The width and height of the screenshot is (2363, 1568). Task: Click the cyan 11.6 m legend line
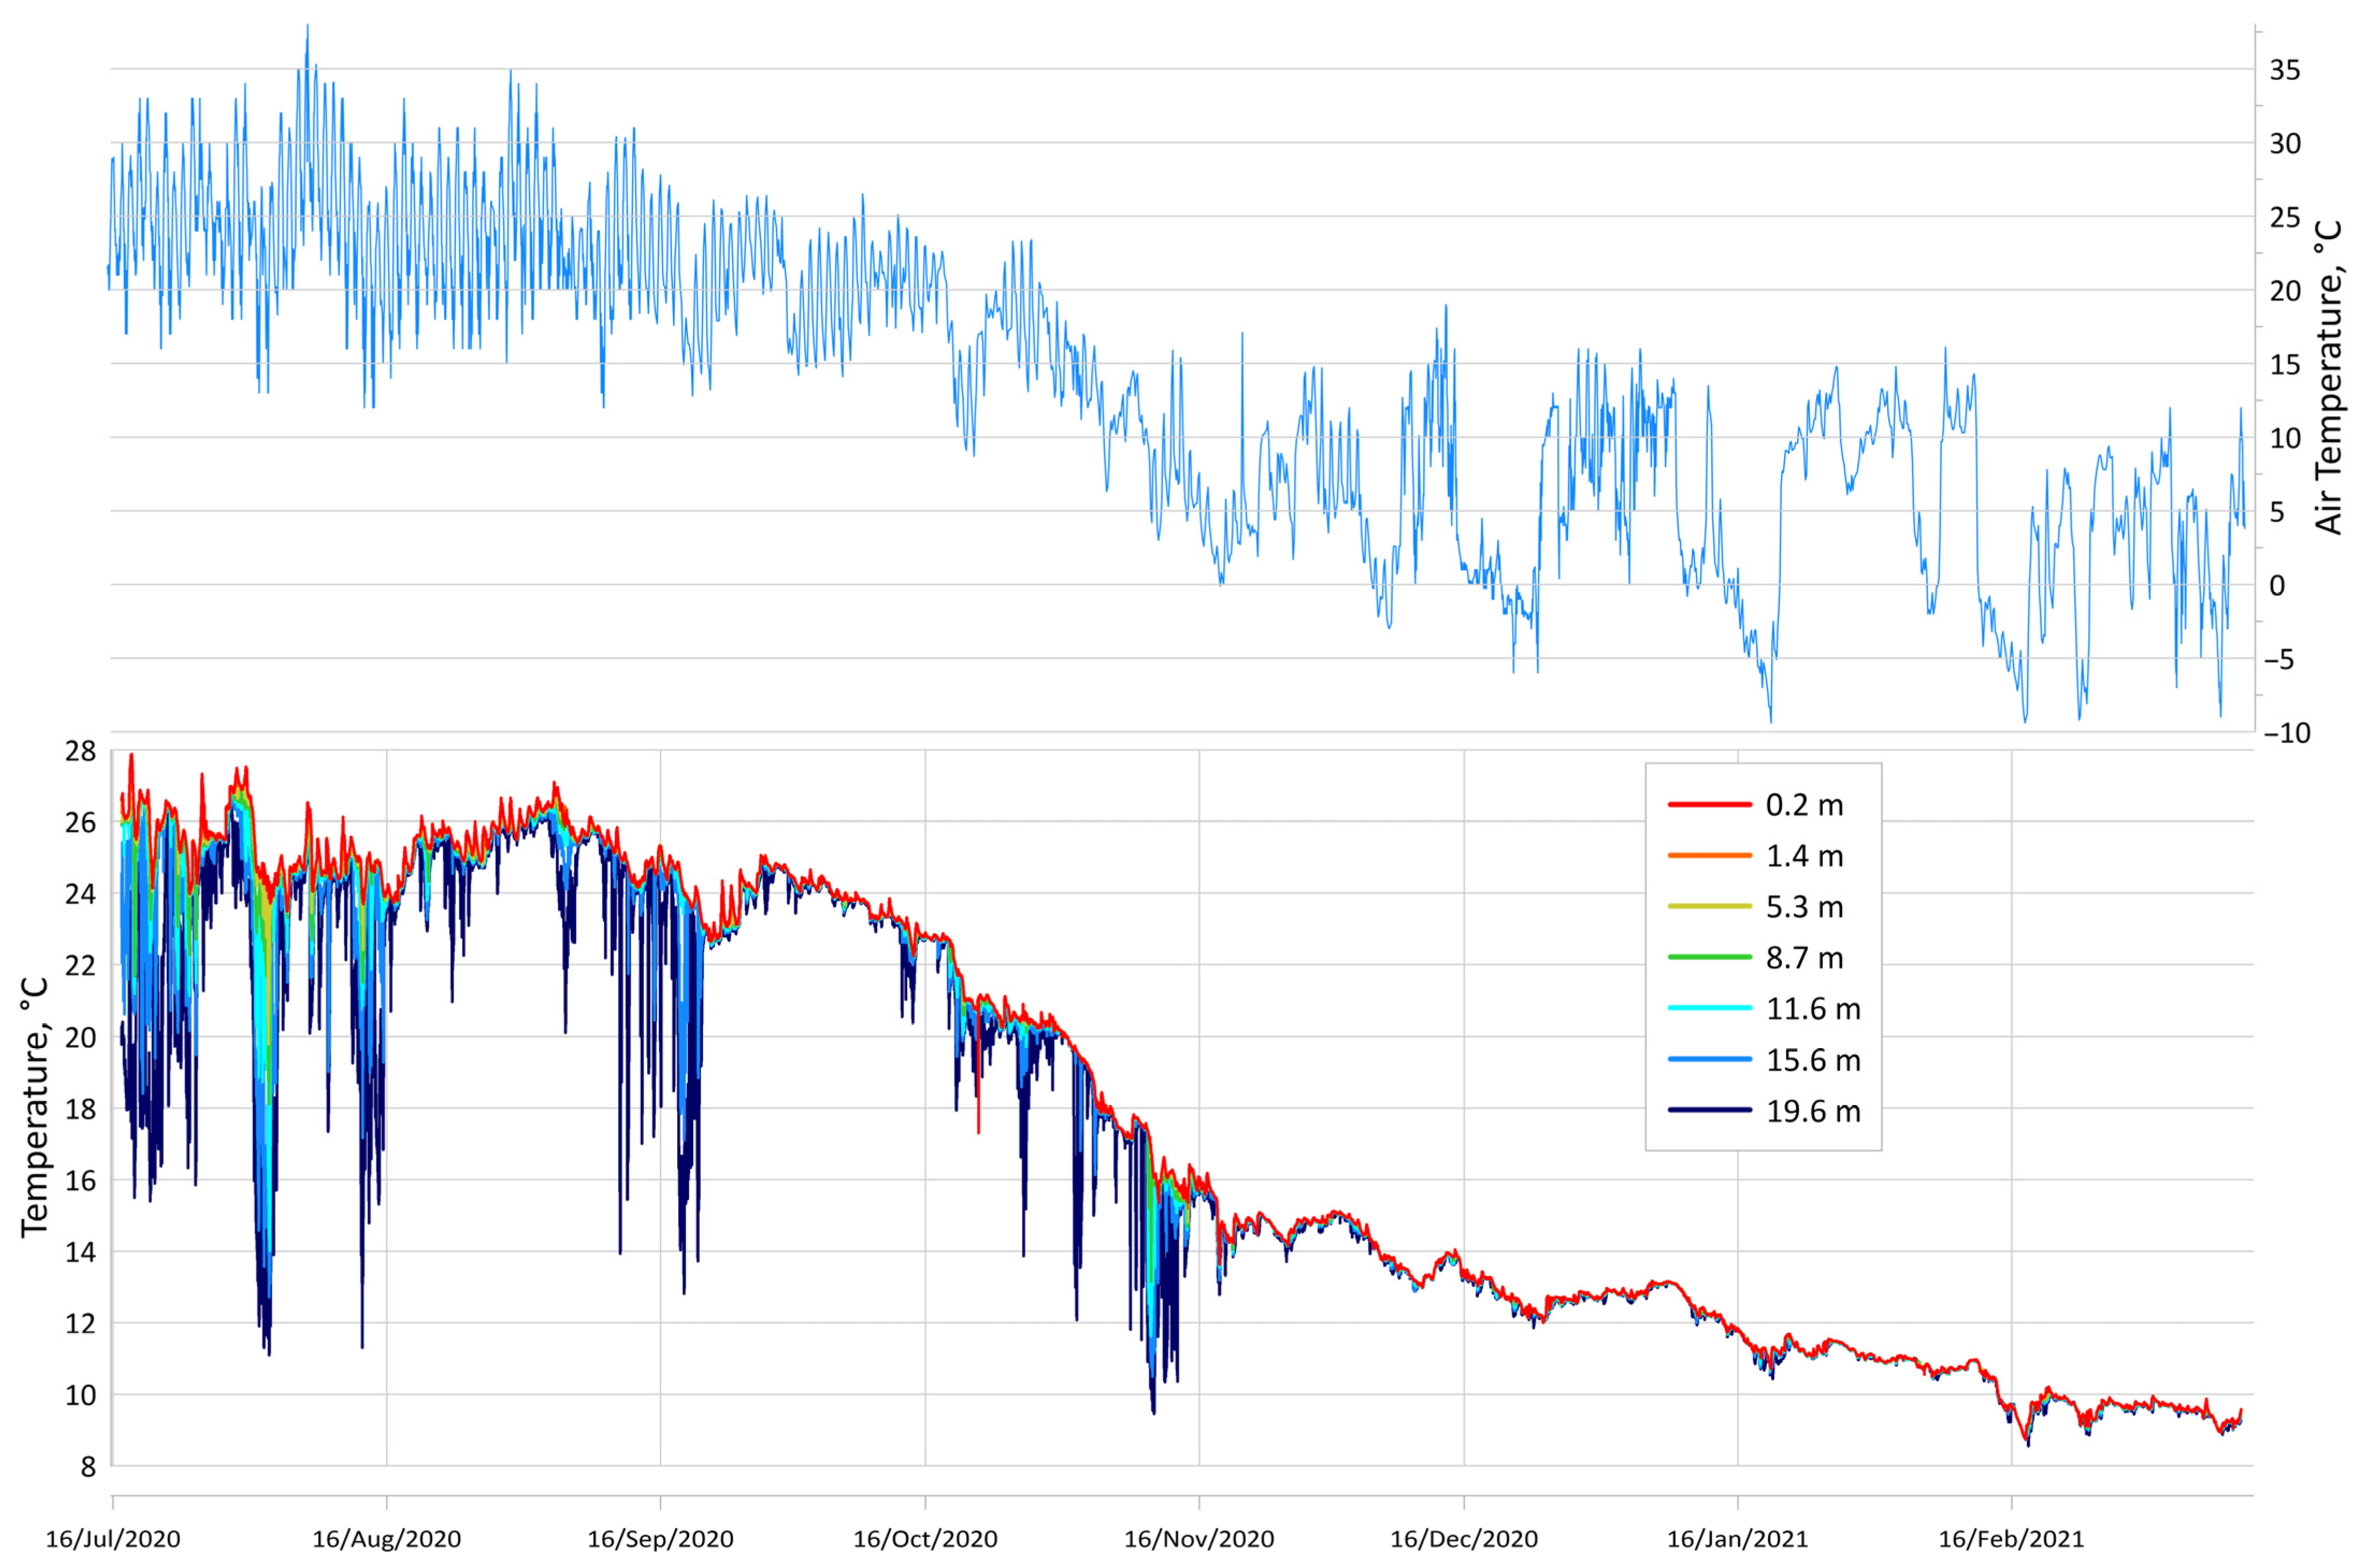[x=1709, y=1008]
